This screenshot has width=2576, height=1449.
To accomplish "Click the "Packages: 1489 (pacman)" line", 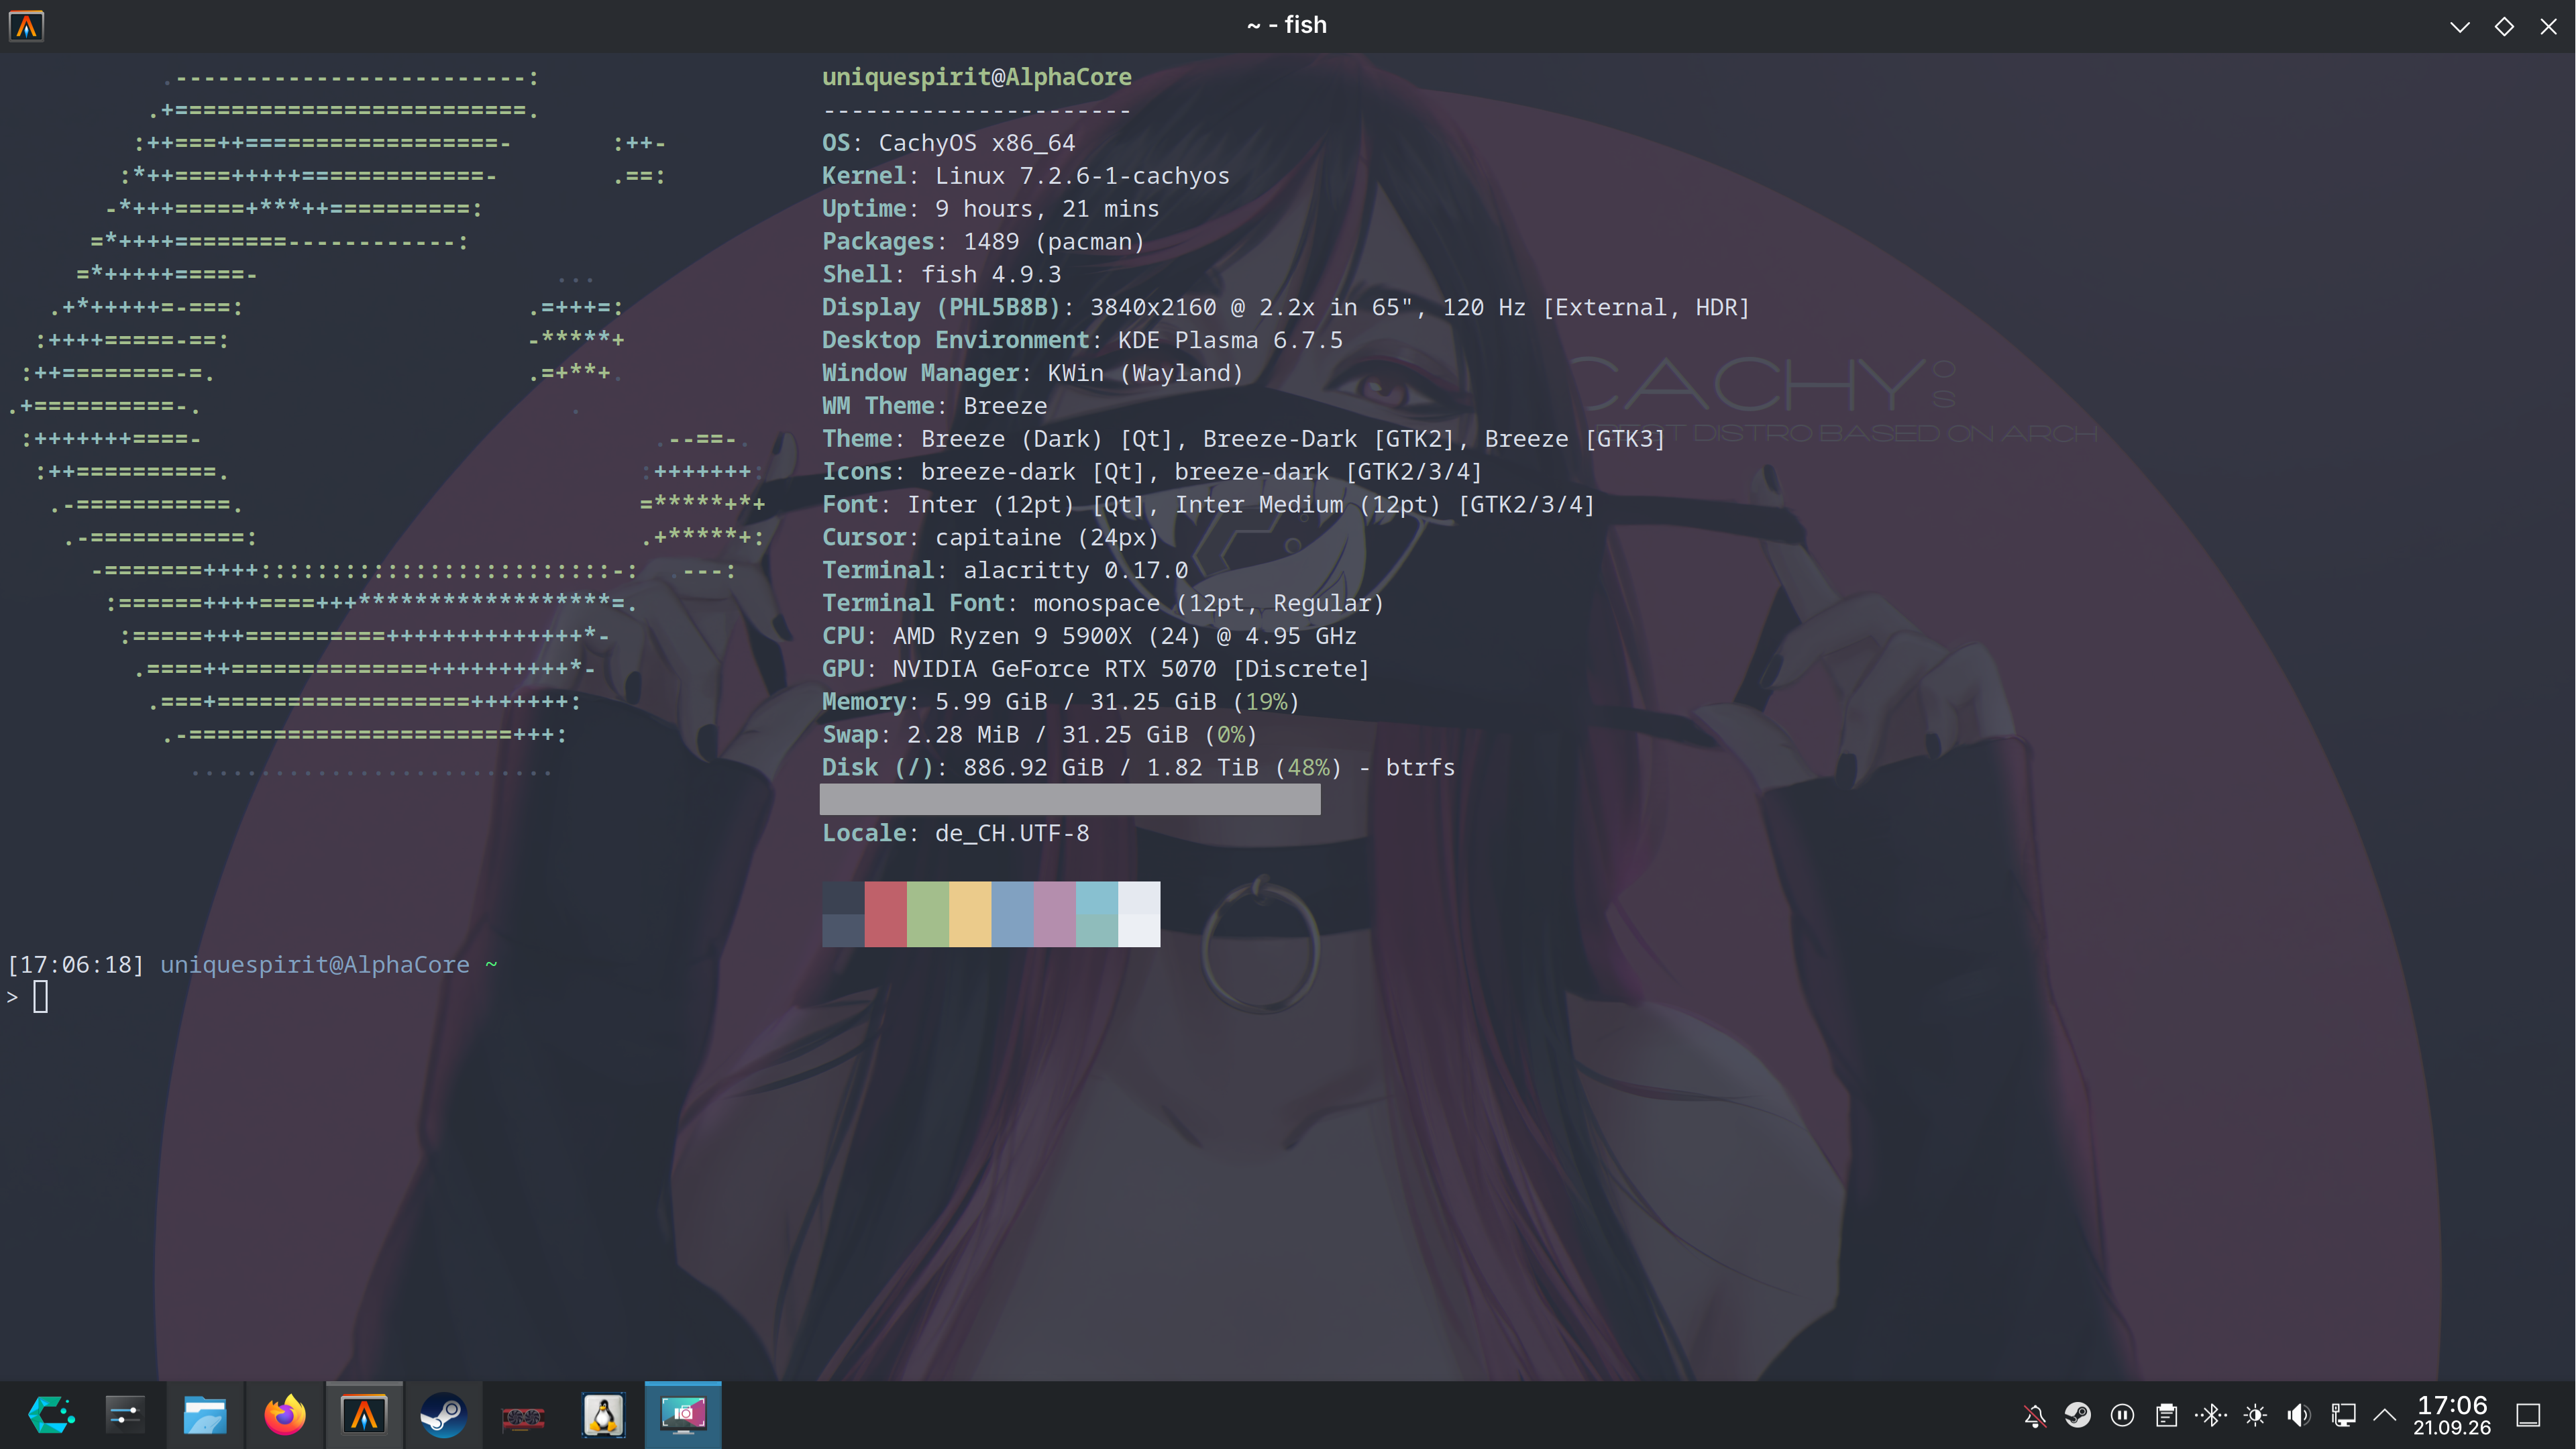I will 983,242.
